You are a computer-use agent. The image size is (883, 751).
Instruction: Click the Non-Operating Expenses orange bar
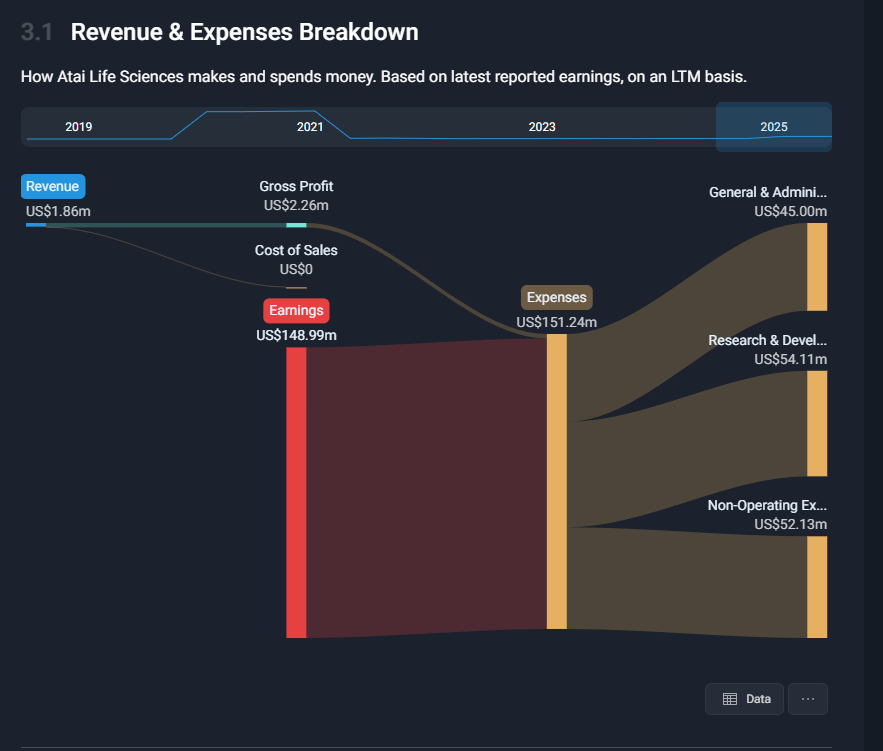[817, 587]
